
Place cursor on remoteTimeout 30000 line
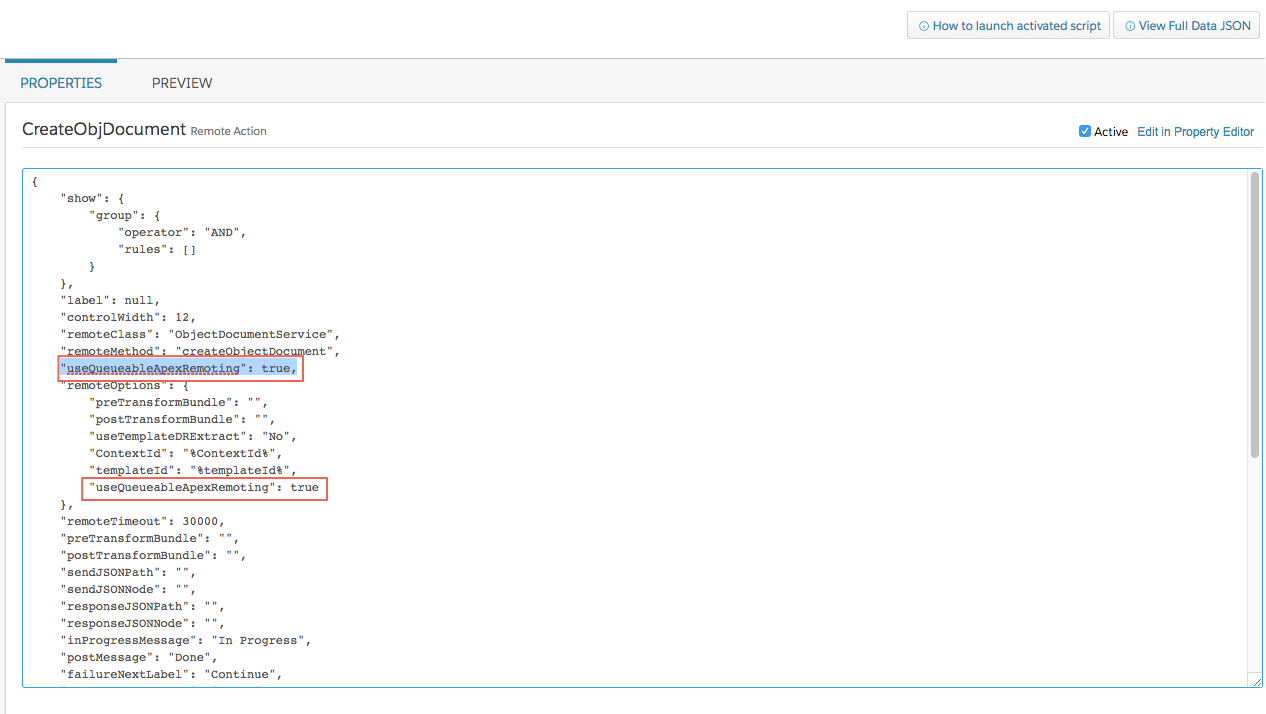coord(142,521)
